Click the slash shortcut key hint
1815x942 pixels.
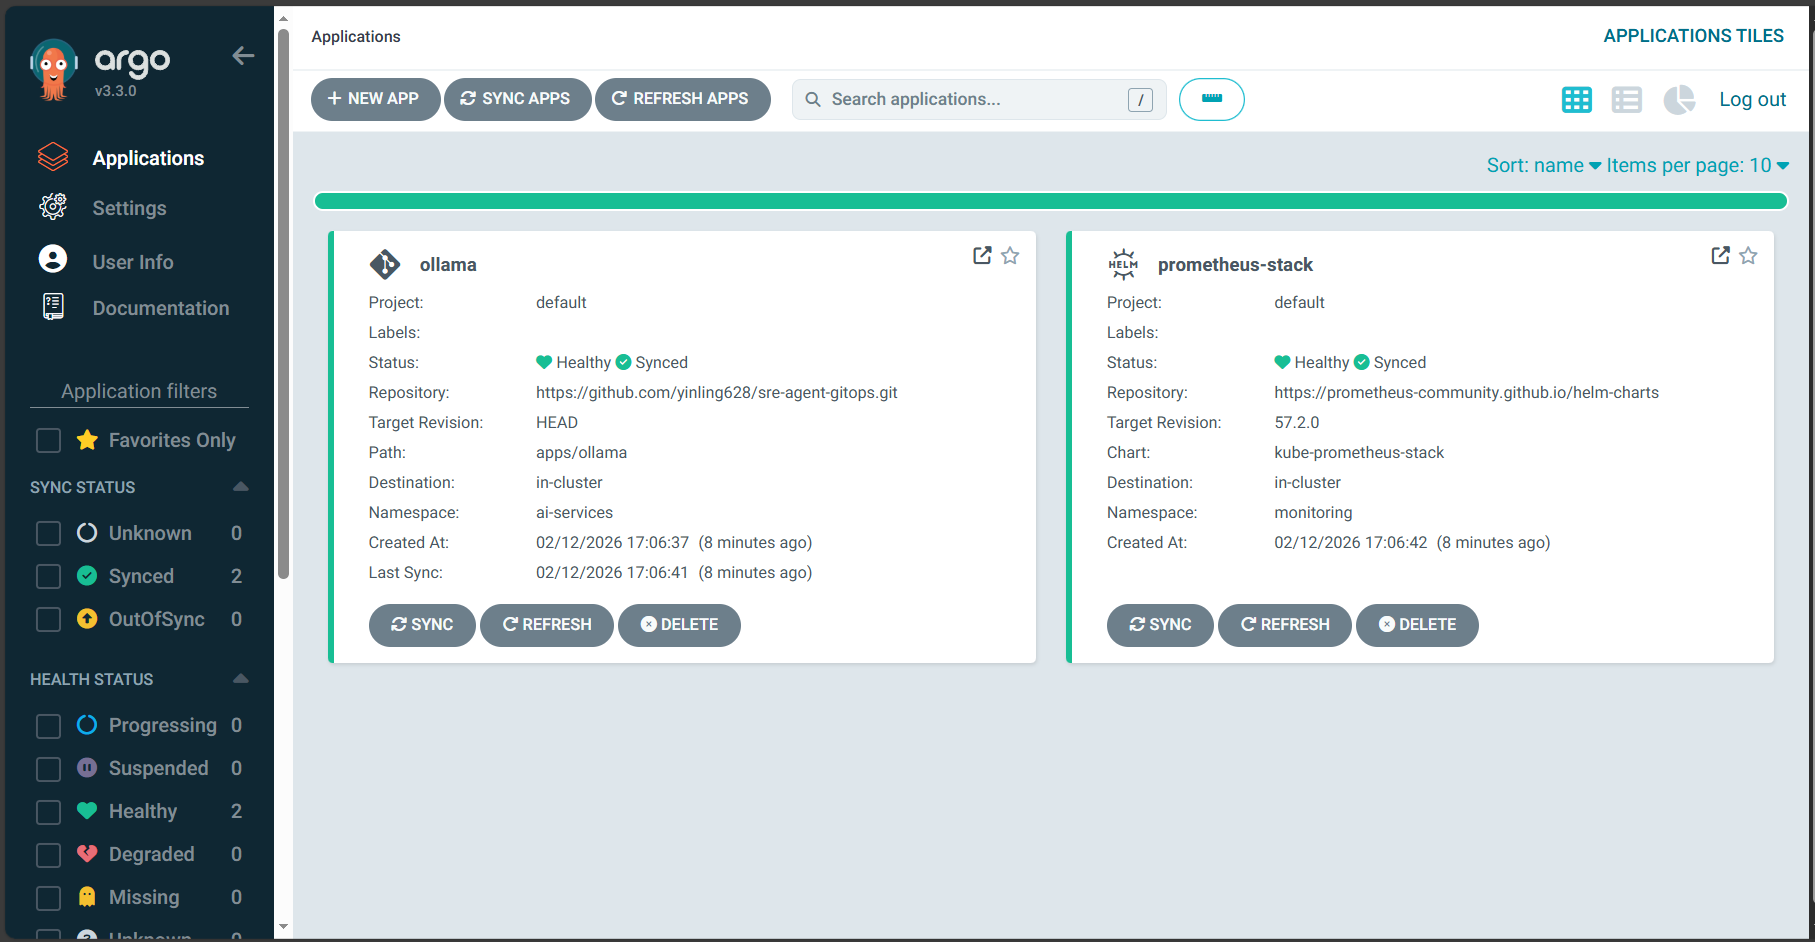point(1140,99)
